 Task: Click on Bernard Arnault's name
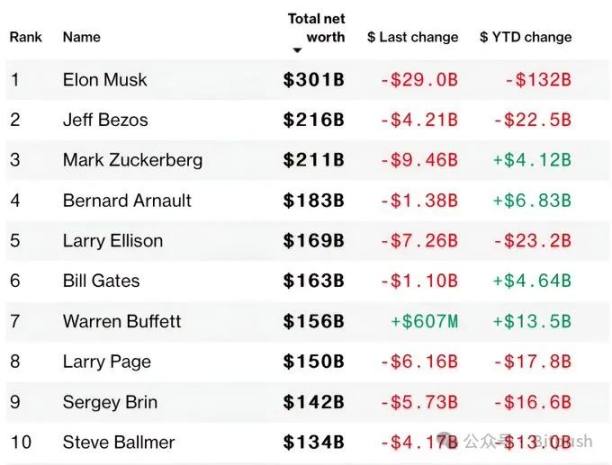click(x=126, y=200)
